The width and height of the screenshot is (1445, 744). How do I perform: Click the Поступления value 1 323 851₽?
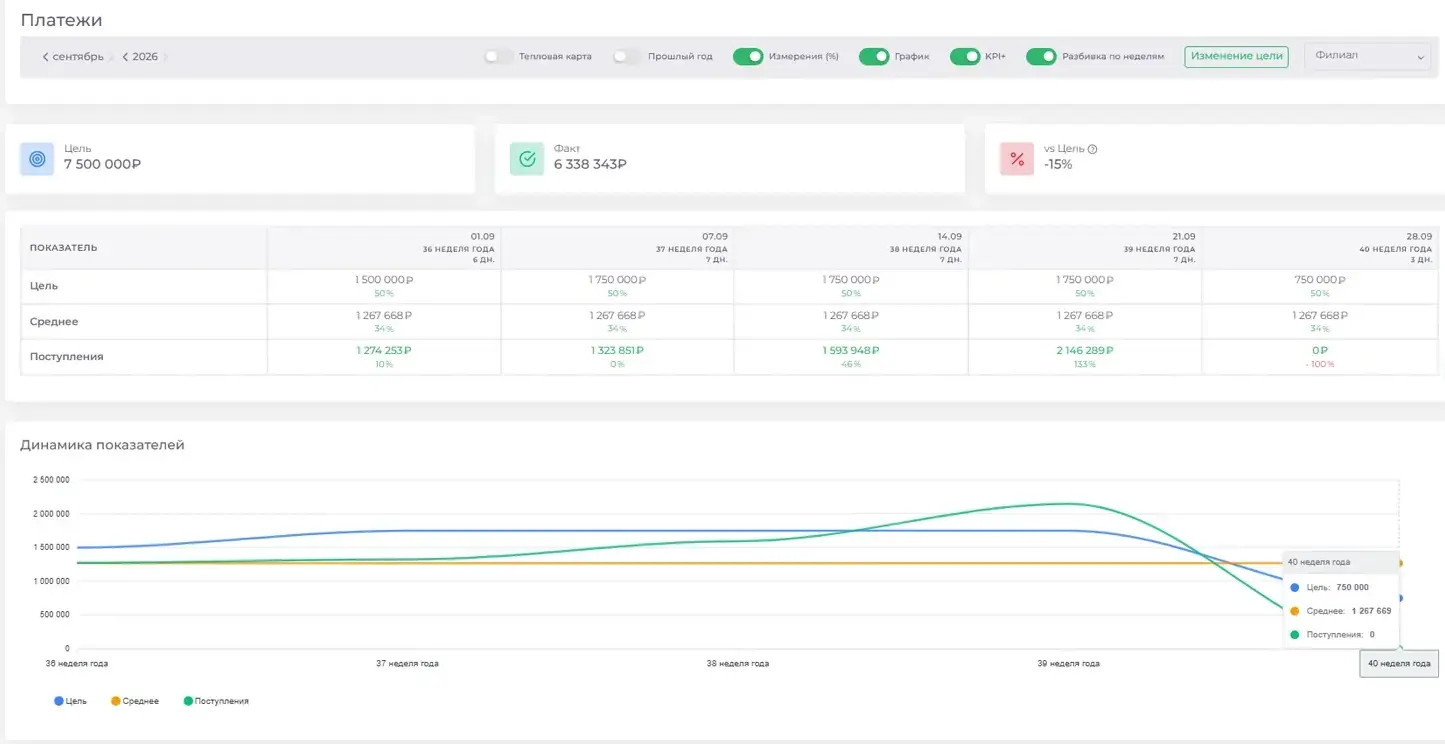617,351
